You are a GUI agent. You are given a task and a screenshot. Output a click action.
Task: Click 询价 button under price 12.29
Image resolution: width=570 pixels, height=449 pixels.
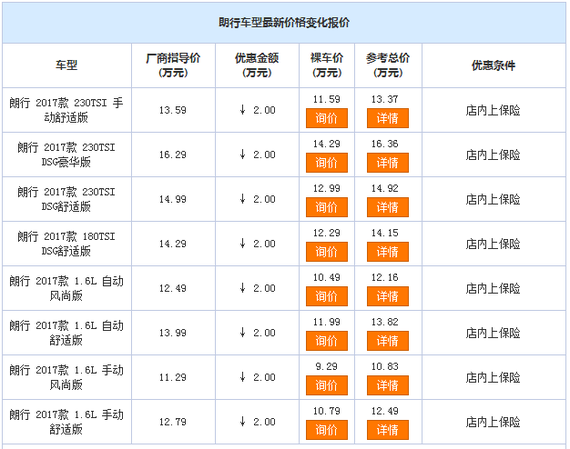click(x=326, y=252)
